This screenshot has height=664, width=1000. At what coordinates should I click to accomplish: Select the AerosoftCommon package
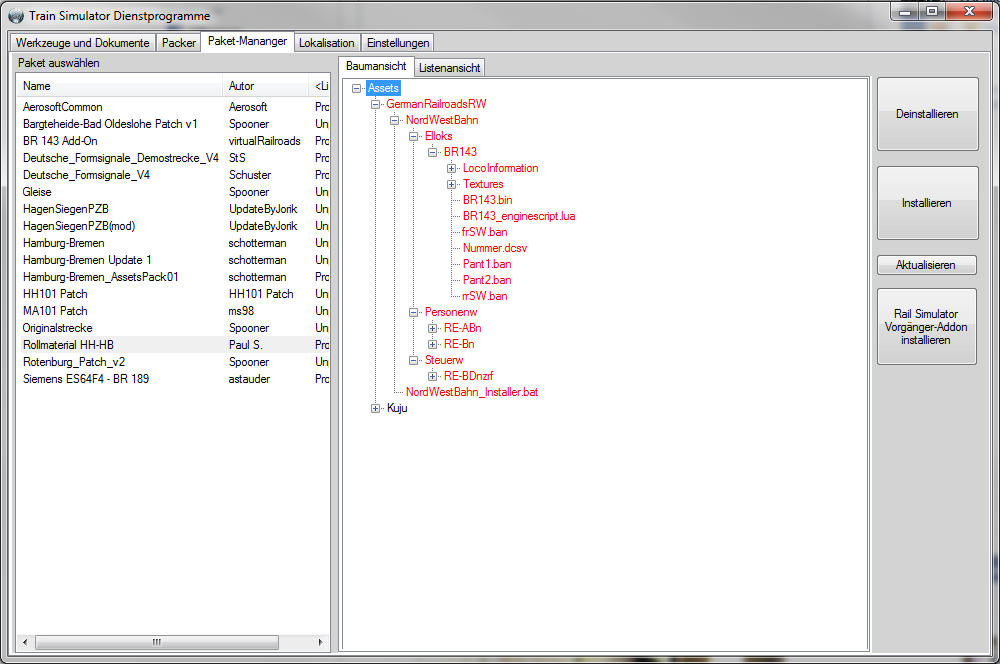tap(62, 107)
